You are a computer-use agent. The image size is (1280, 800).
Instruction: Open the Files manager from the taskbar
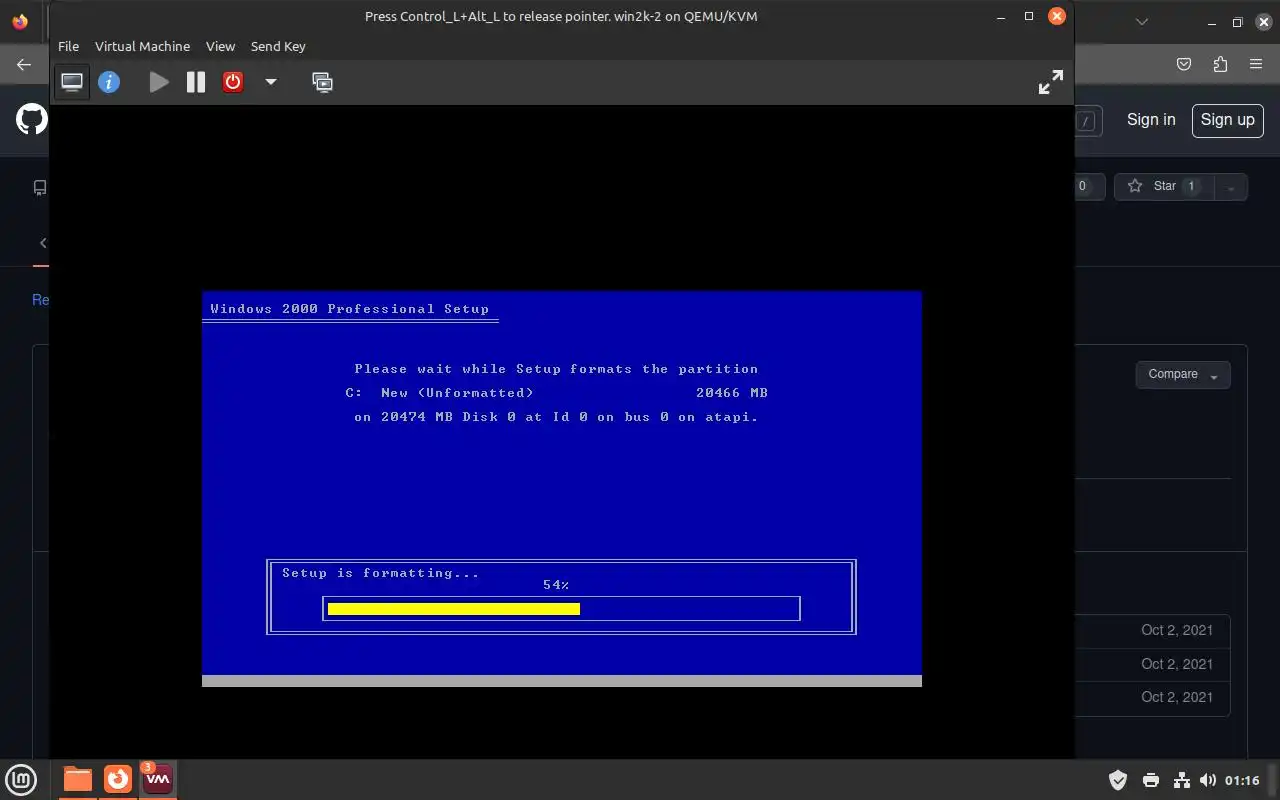pos(77,779)
